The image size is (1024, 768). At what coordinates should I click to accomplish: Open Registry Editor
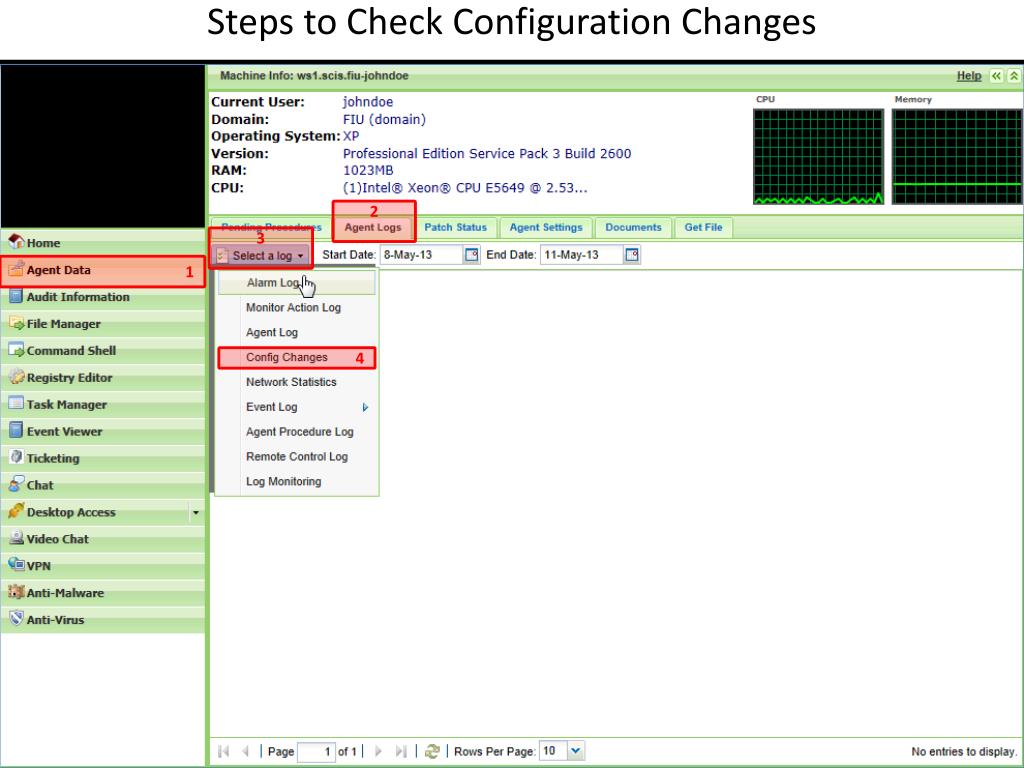(102, 377)
